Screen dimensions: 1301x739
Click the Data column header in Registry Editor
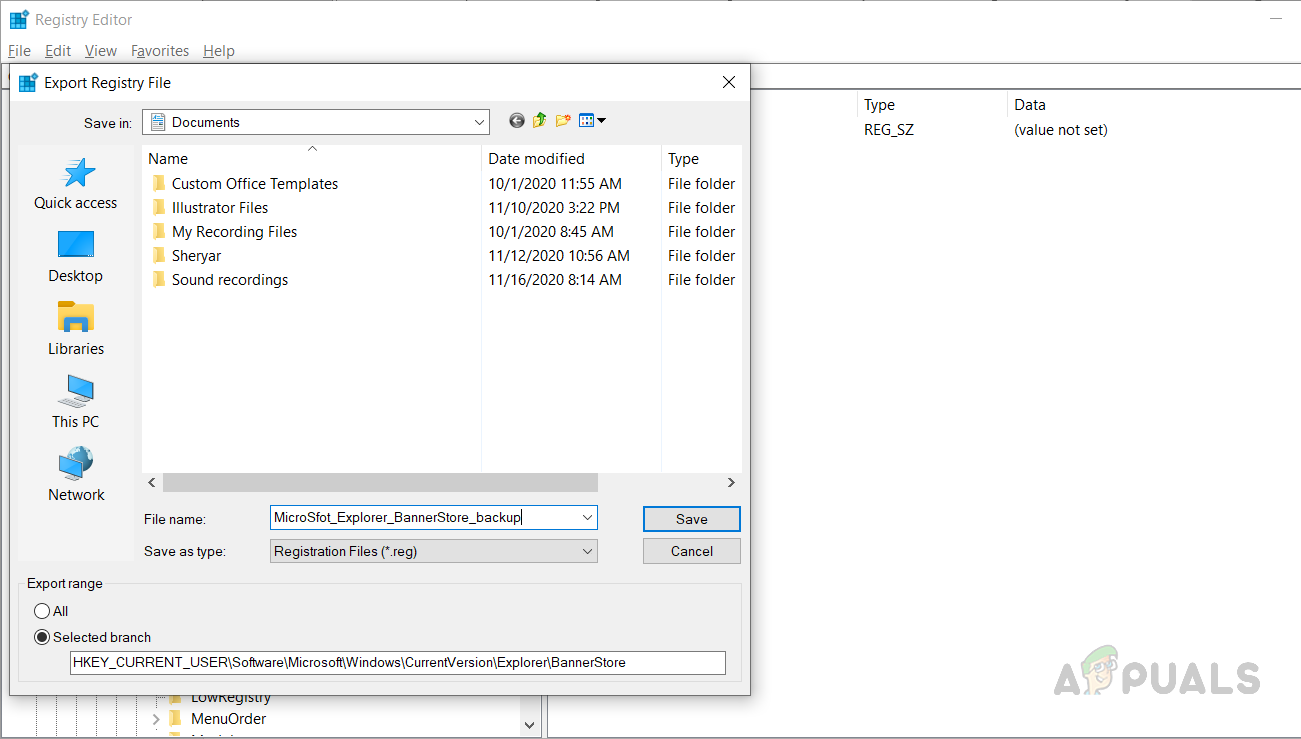pos(1030,105)
